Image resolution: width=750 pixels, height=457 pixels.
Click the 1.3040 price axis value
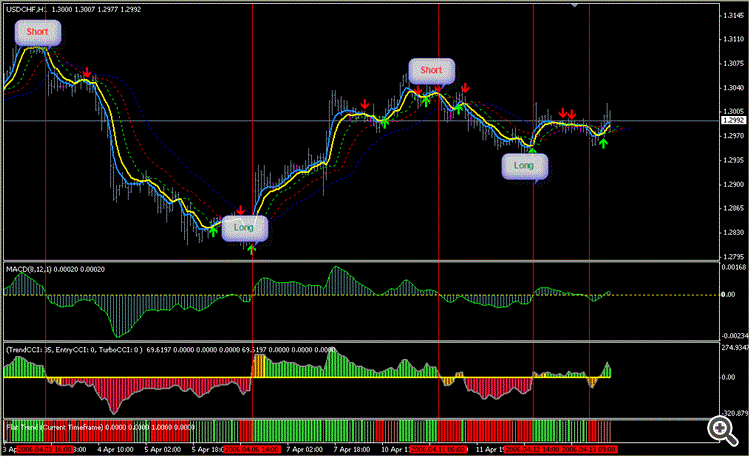click(x=733, y=88)
